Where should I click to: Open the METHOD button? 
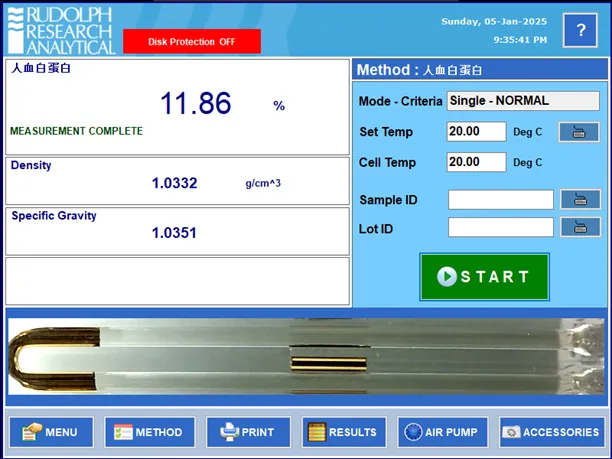point(149,432)
